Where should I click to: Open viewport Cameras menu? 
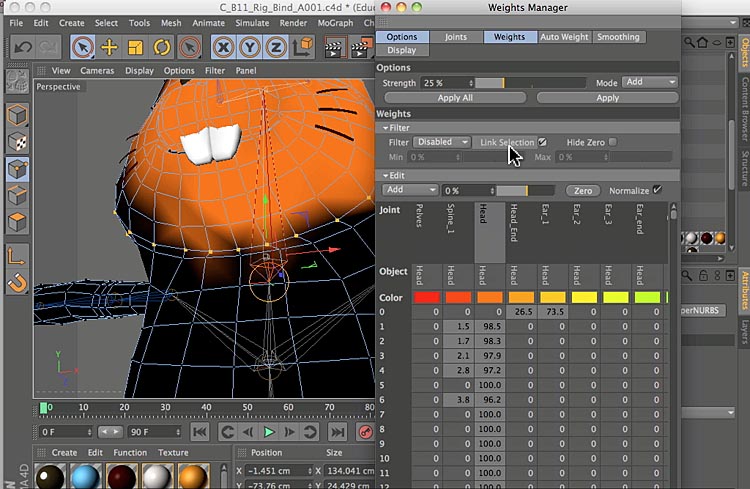pyautogui.click(x=97, y=70)
